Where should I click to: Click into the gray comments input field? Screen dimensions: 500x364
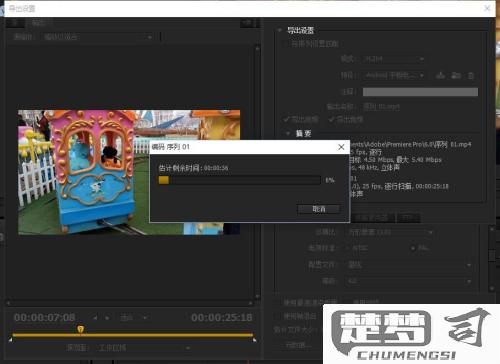pyautogui.click(x=420, y=92)
